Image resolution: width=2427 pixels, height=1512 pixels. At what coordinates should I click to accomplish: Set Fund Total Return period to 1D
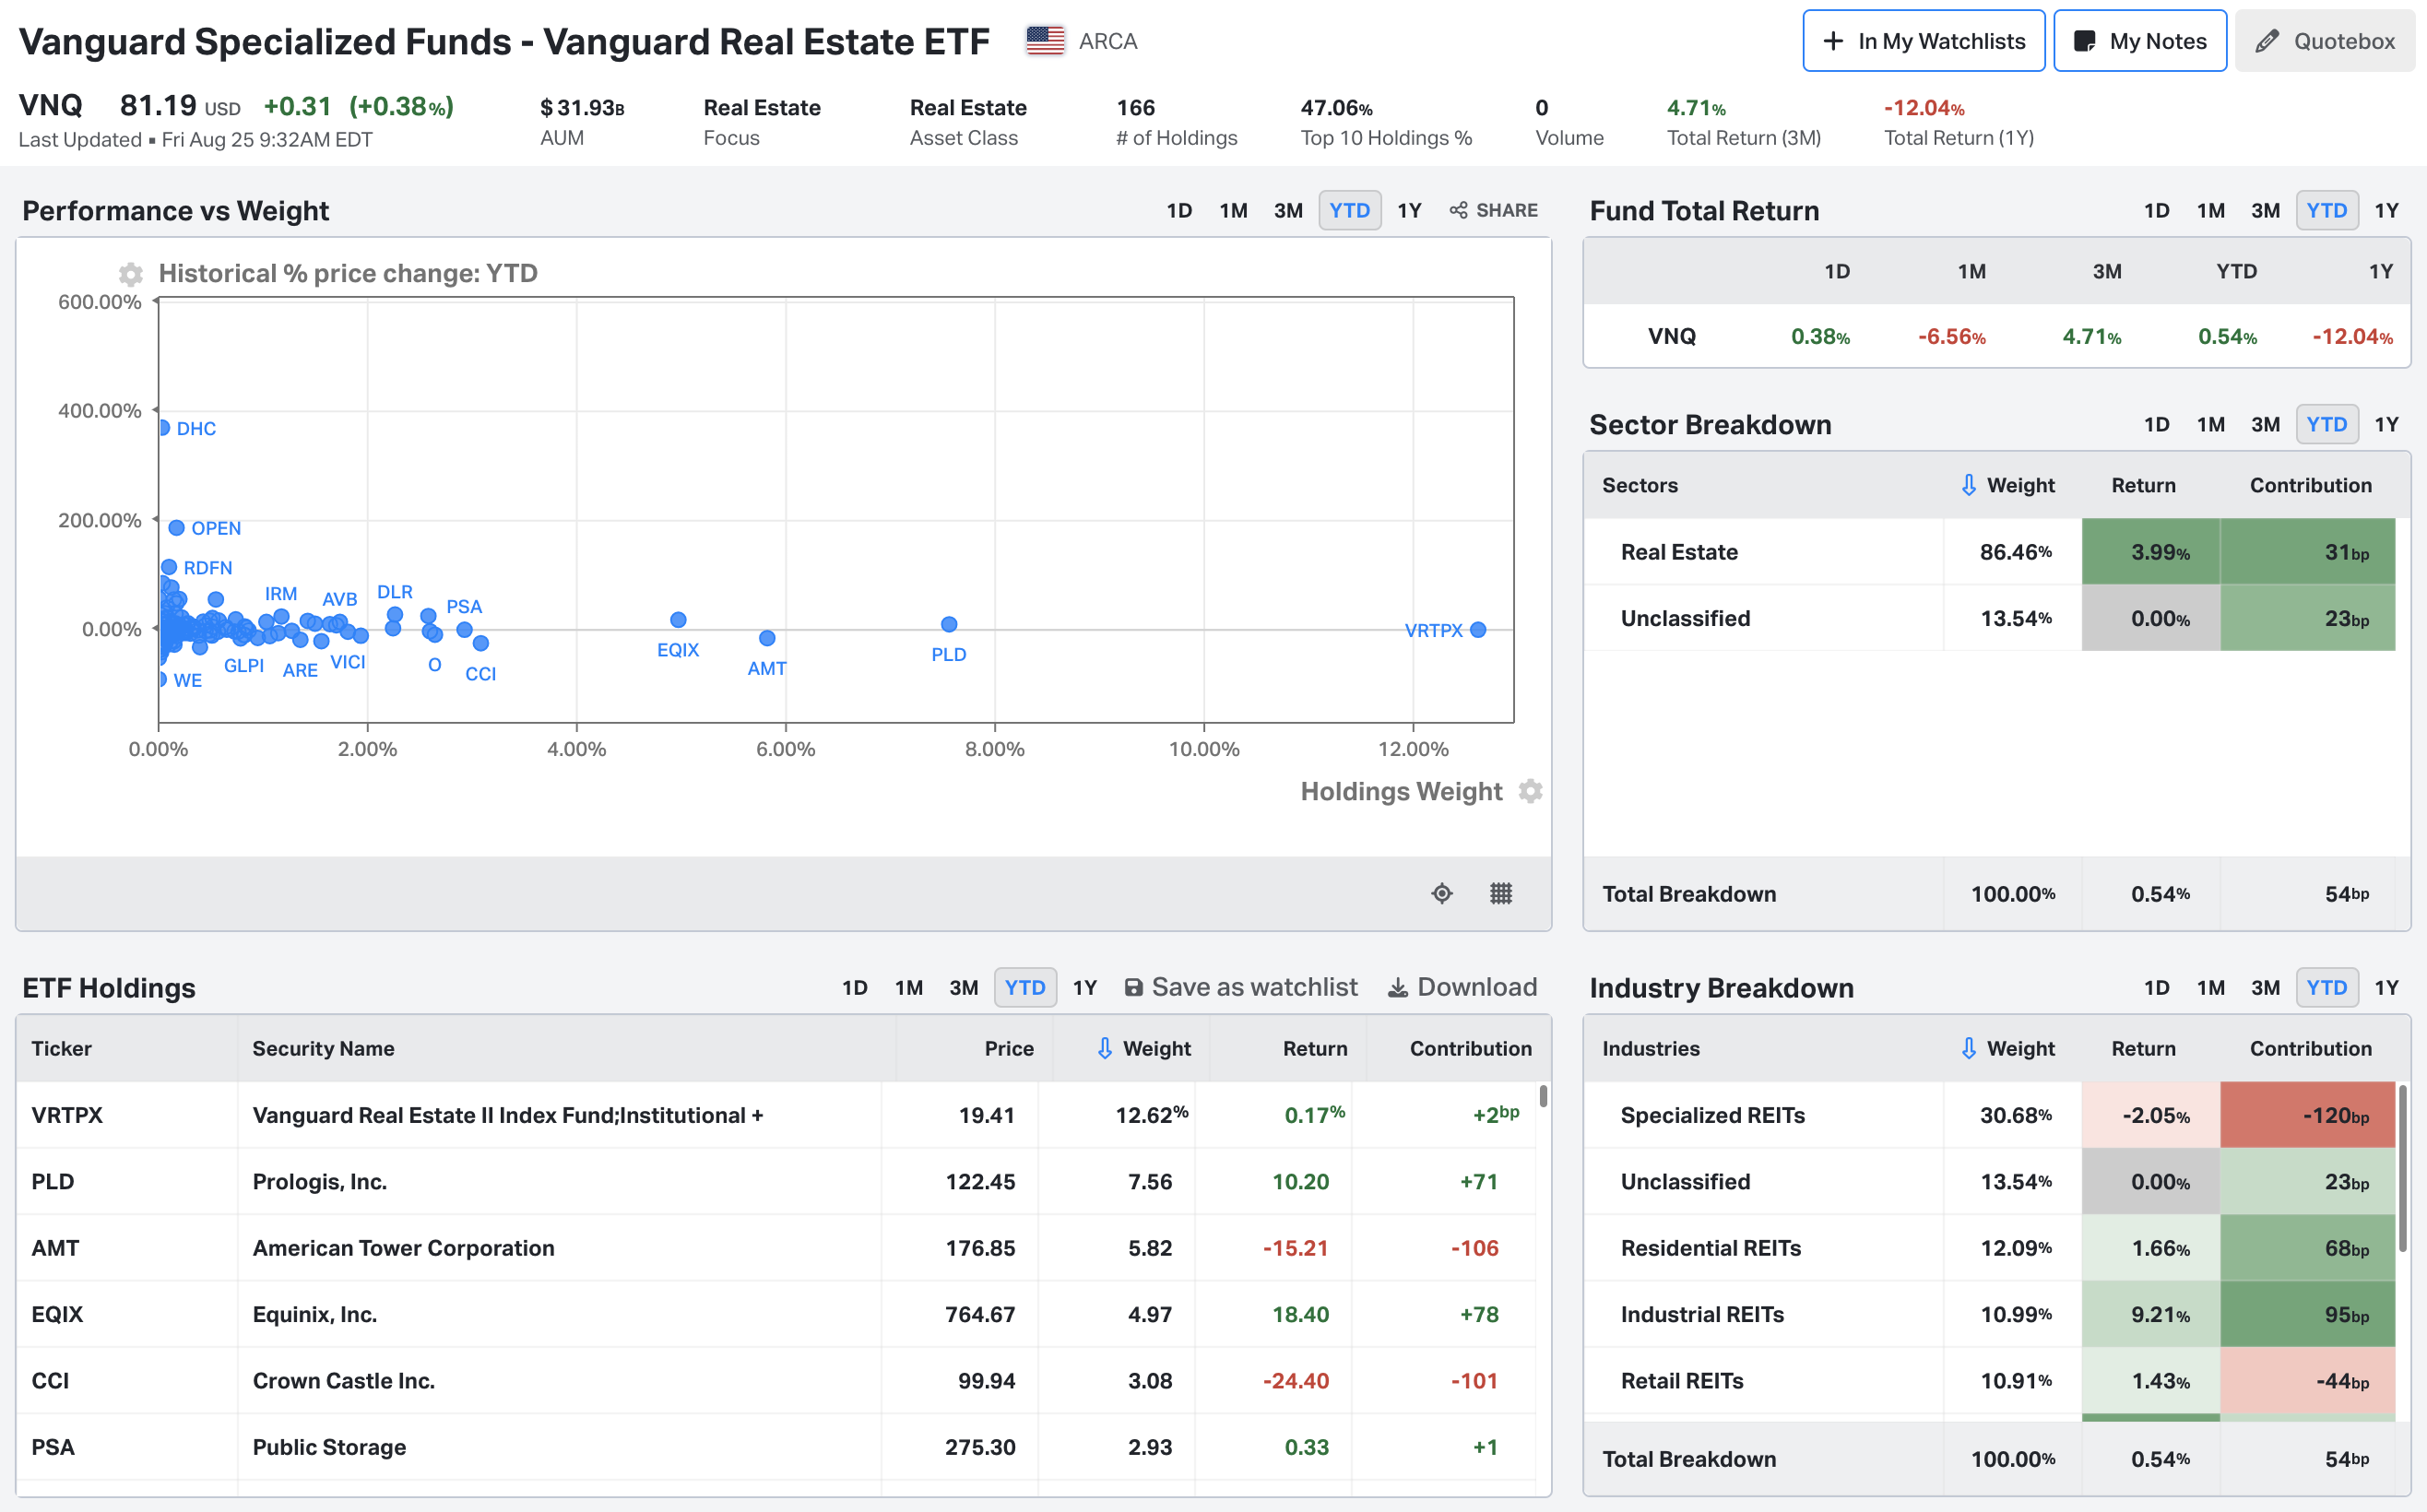click(x=2156, y=210)
